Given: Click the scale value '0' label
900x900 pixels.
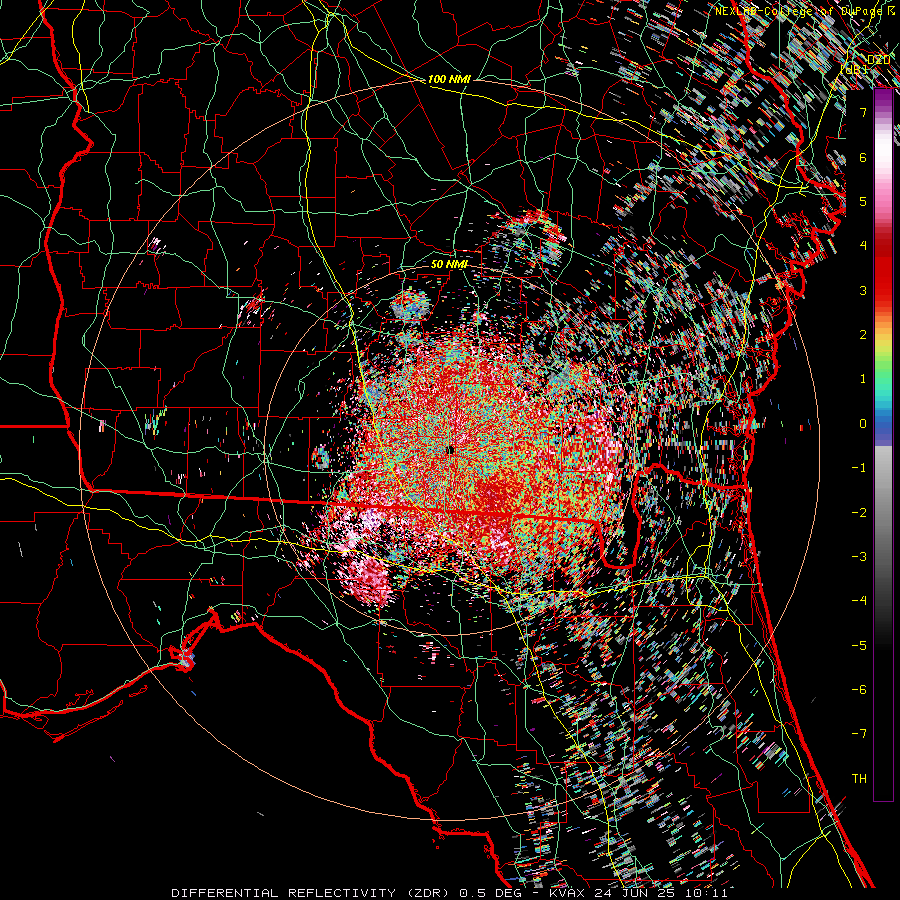Looking at the screenshot, I should click(863, 423).
